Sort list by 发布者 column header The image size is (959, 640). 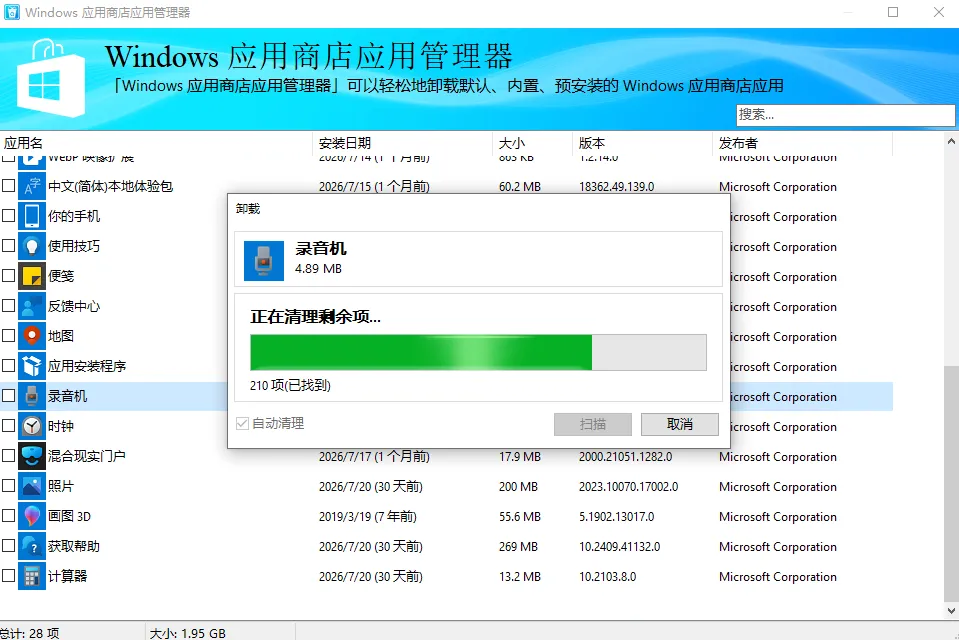click(802, 143)
